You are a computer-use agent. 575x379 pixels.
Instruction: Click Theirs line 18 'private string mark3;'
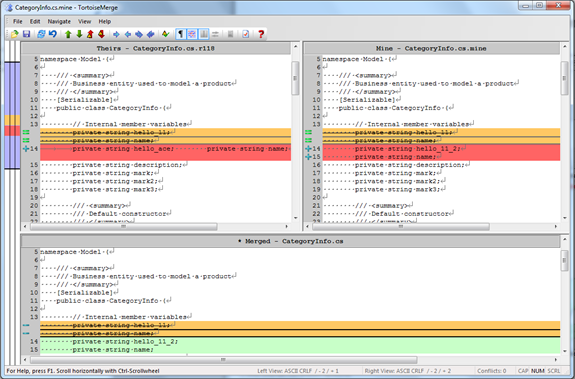pyautogui.click(x=115, y=189)
